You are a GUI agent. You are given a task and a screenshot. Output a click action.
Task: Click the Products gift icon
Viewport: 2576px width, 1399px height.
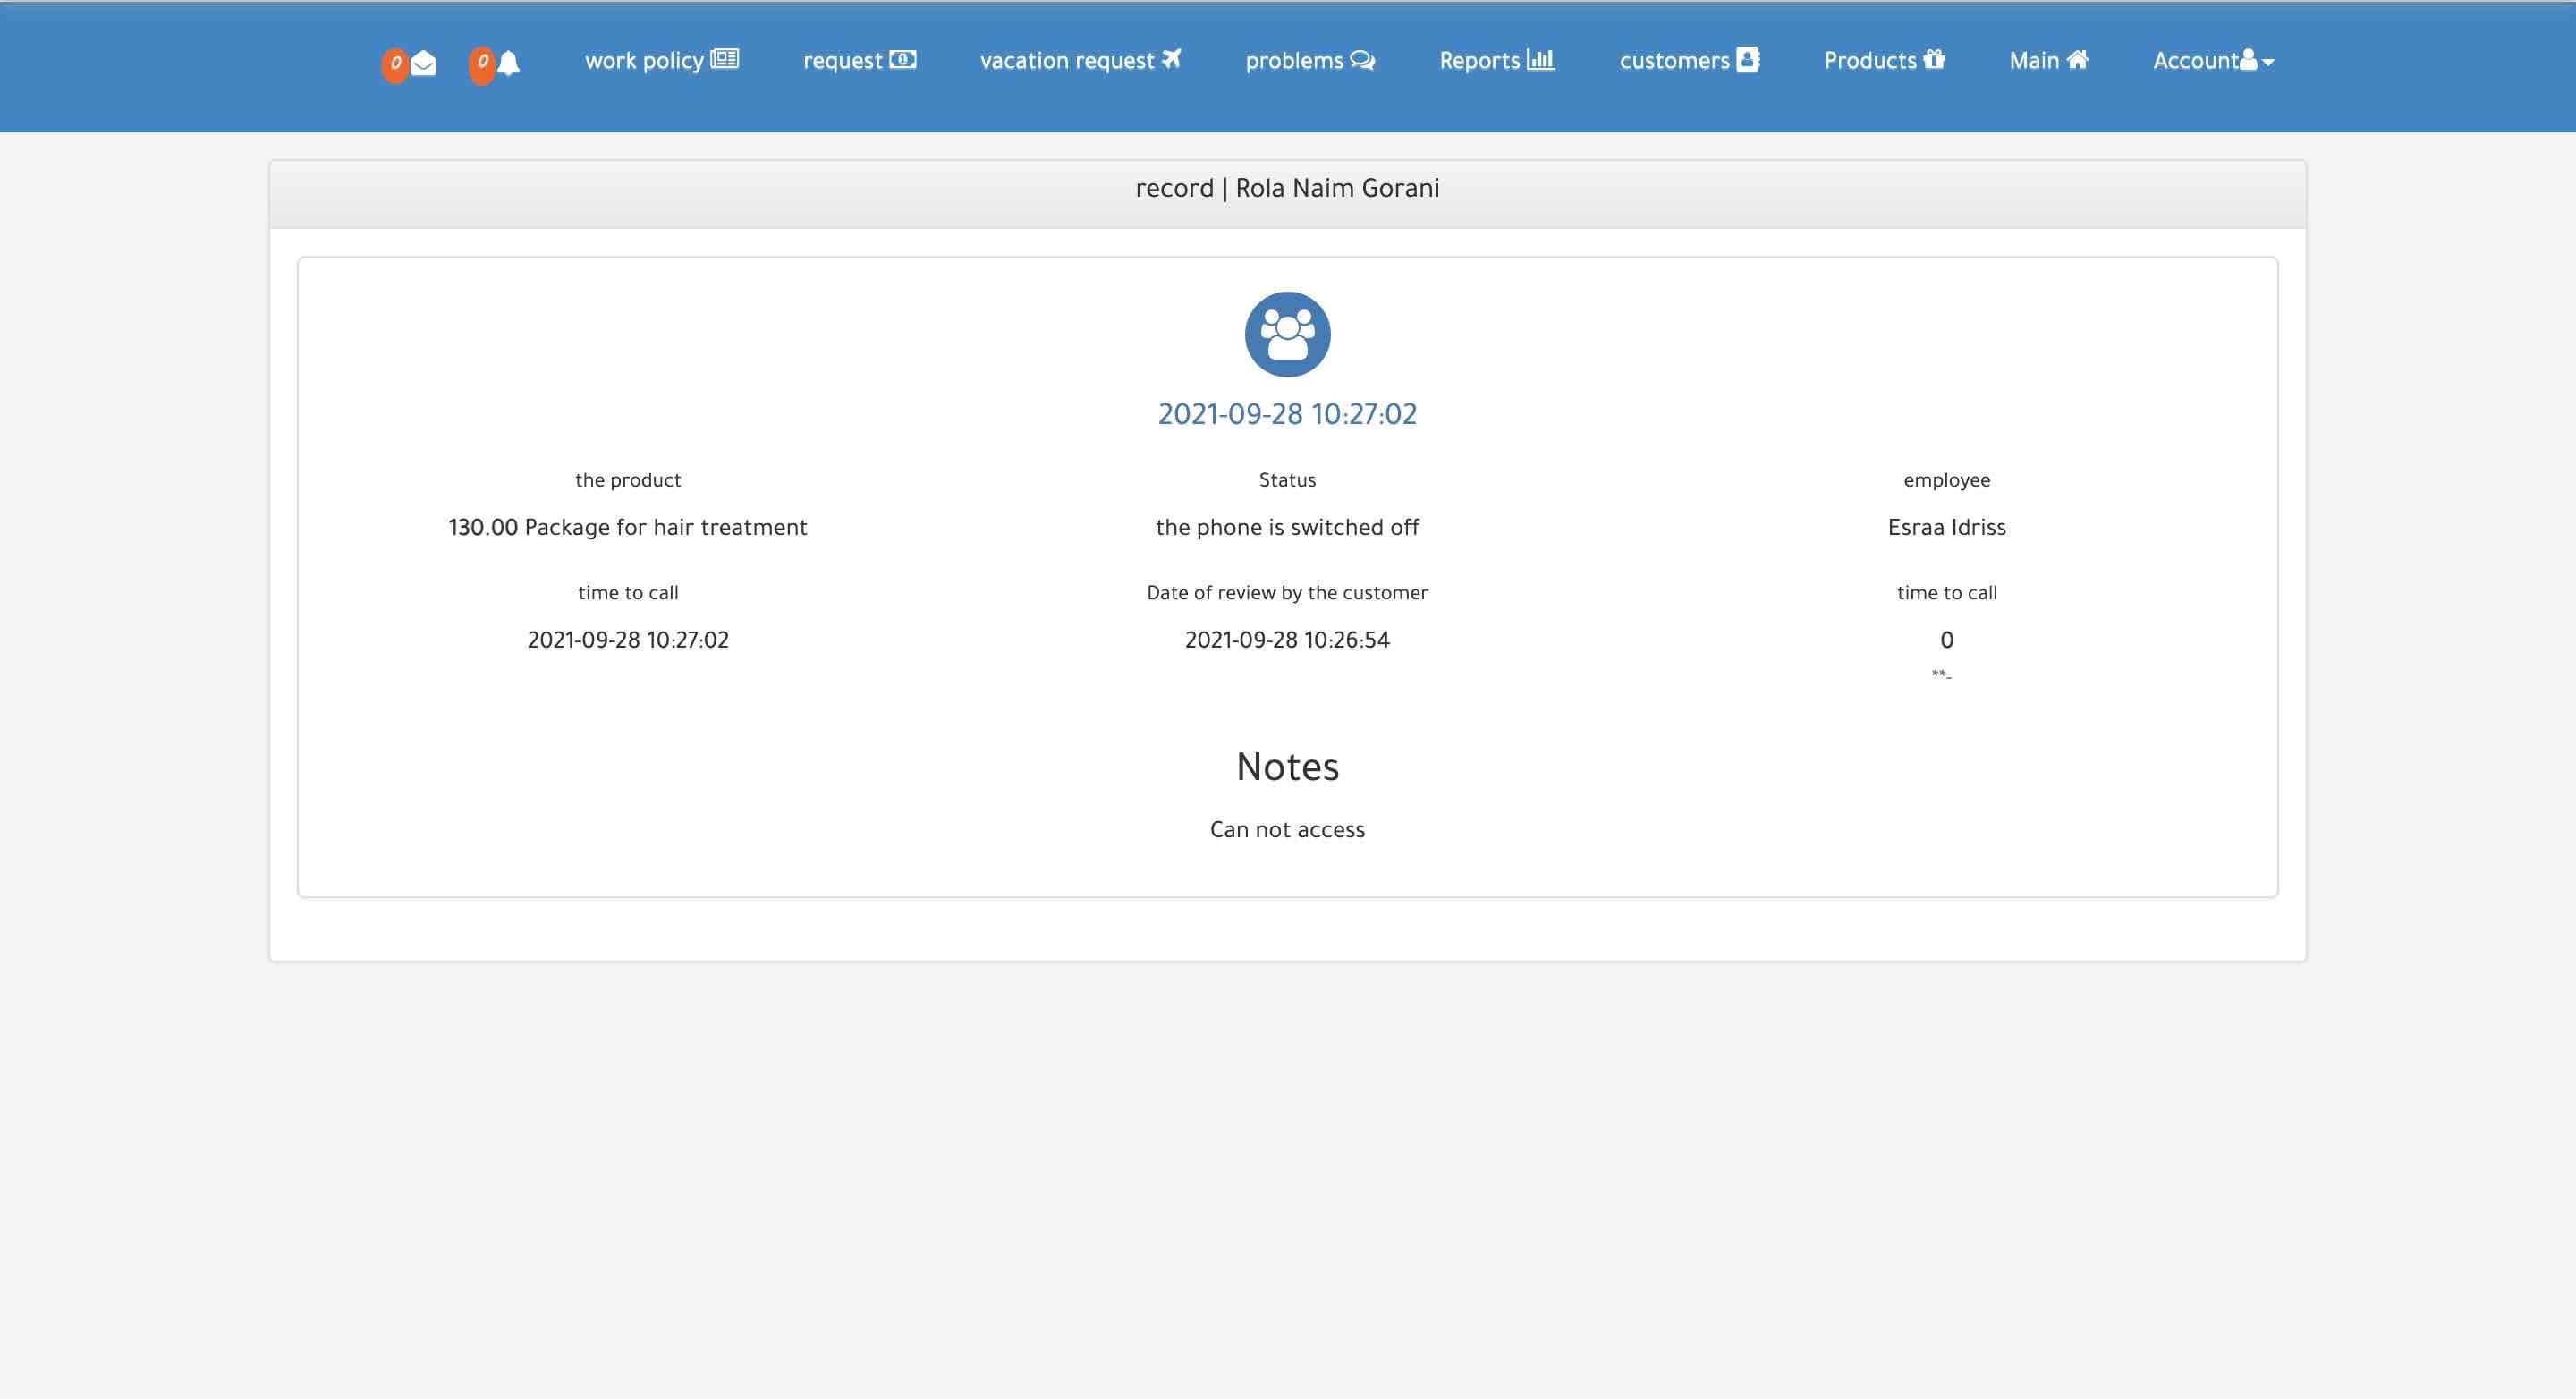tap(1934, 59)
